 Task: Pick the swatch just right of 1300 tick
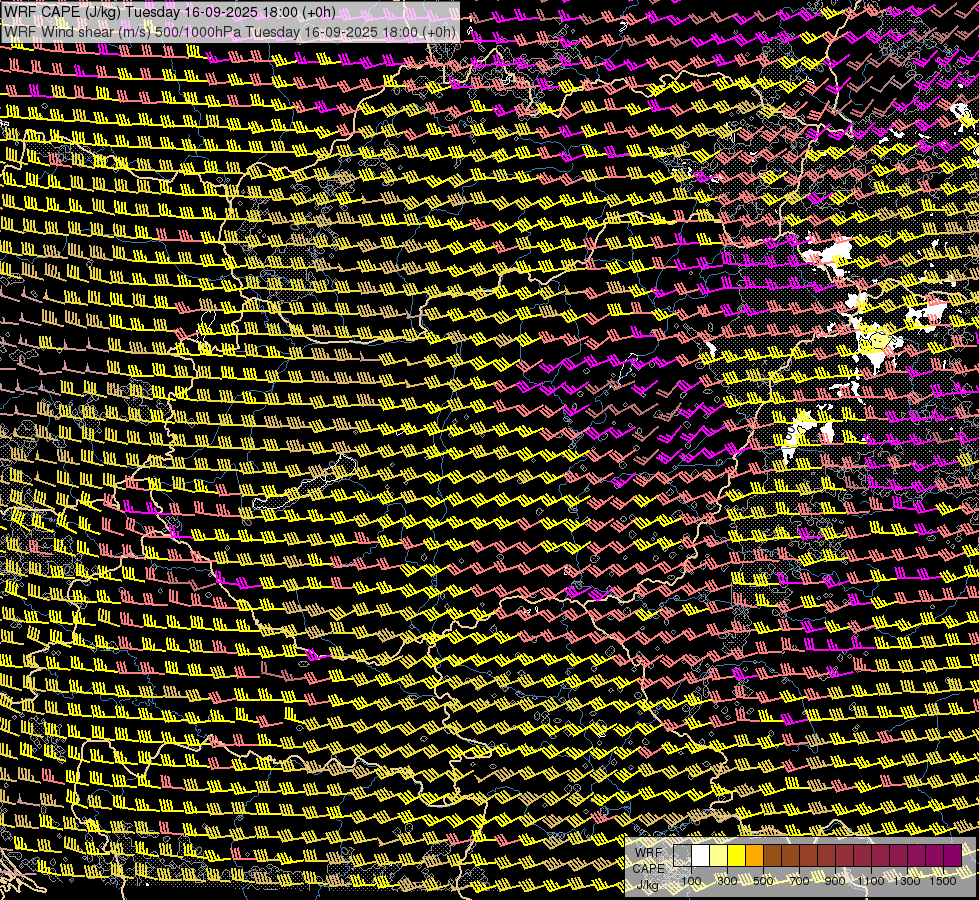(916, 855)
